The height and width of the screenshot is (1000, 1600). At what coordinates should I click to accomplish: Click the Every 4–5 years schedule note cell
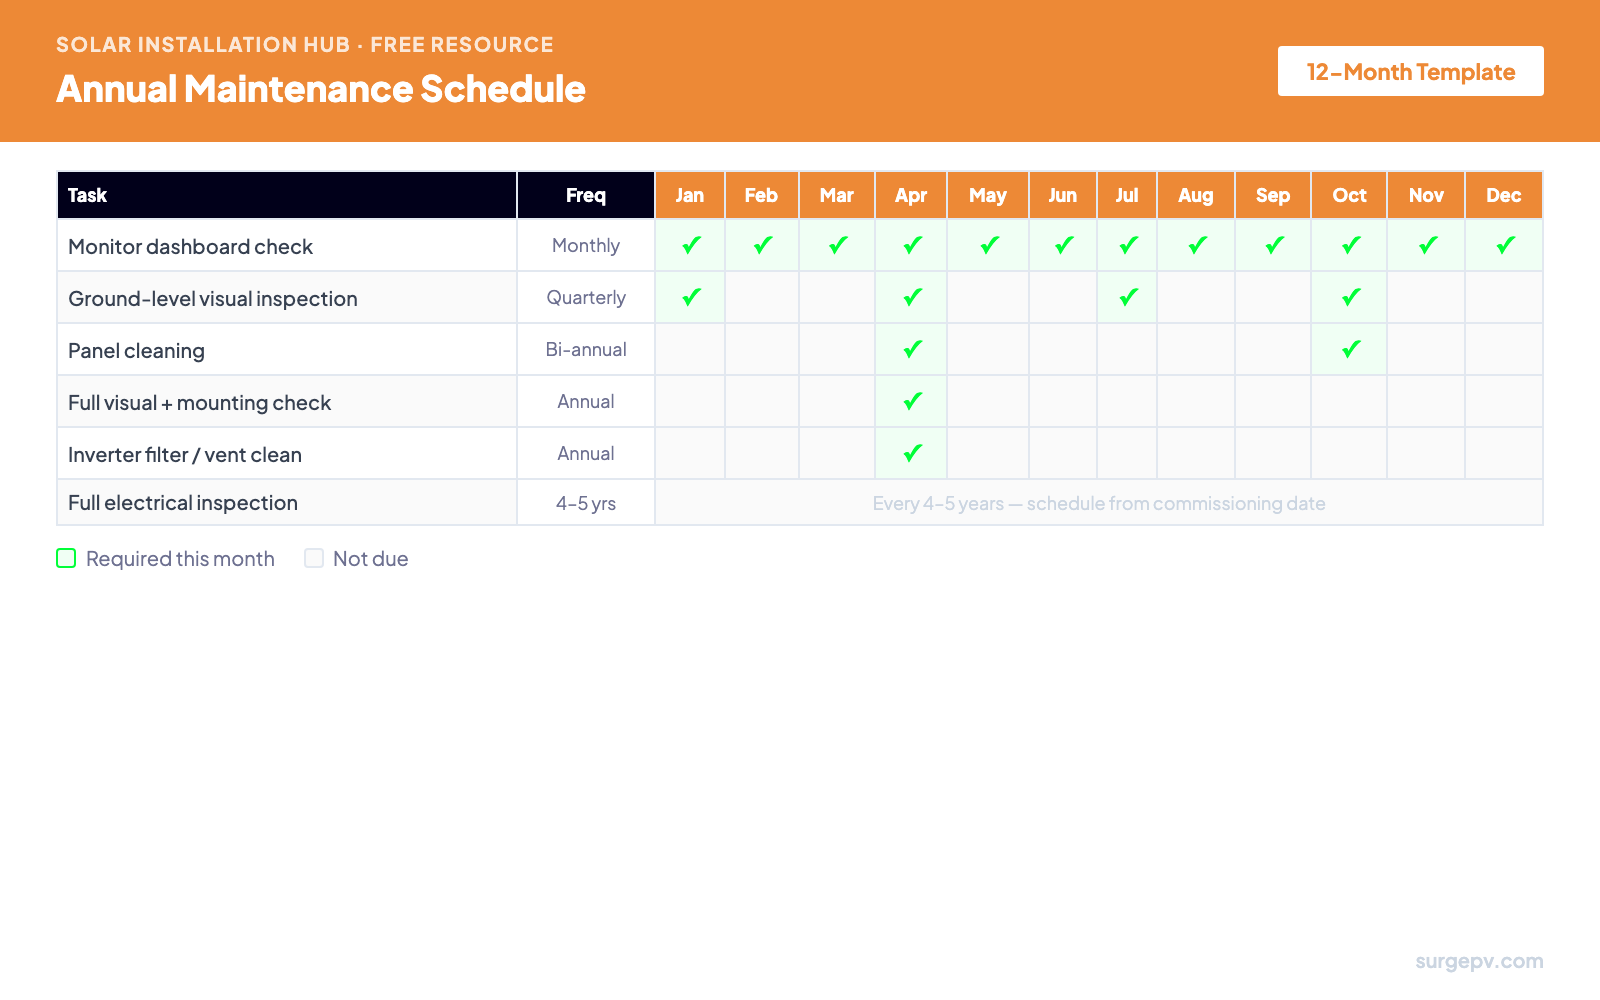tap(1099, 503)
